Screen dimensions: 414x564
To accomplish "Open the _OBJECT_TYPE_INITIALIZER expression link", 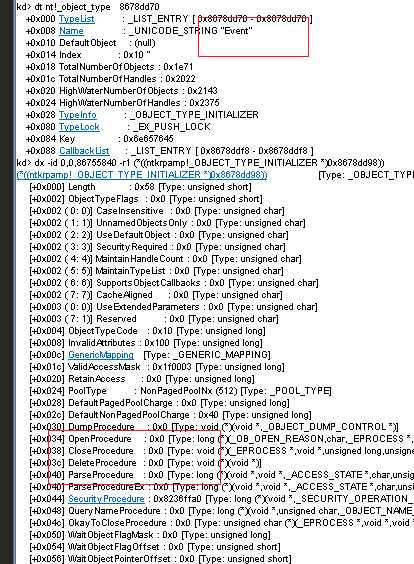I will (x=142, y=175).
